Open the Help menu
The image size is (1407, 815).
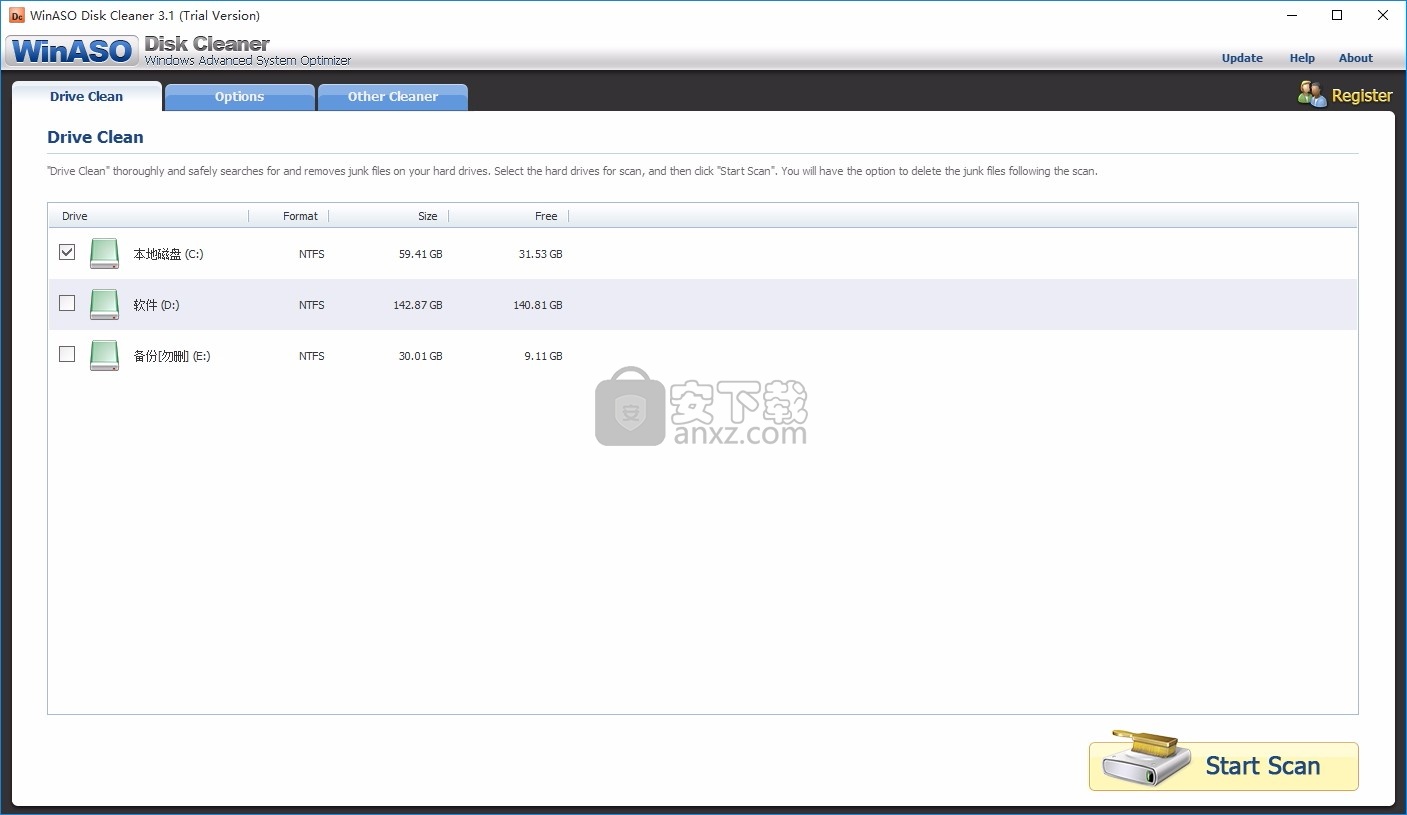(x=1302, y=58)
